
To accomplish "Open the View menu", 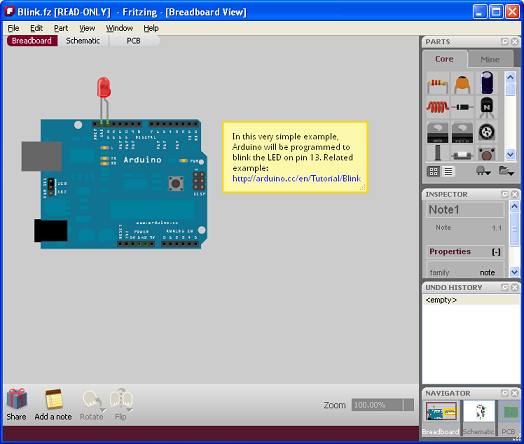I will tap(87, 28).
